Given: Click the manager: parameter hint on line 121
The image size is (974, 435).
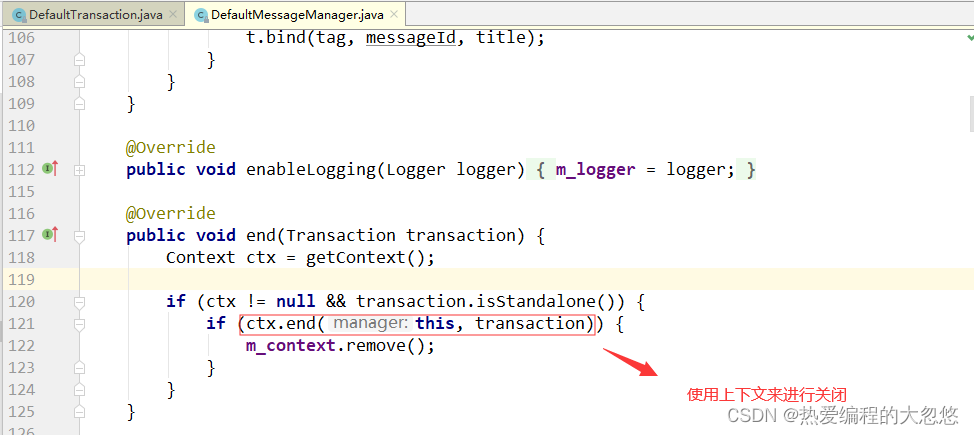Looking at the screenshot, I should coord(369,324).
